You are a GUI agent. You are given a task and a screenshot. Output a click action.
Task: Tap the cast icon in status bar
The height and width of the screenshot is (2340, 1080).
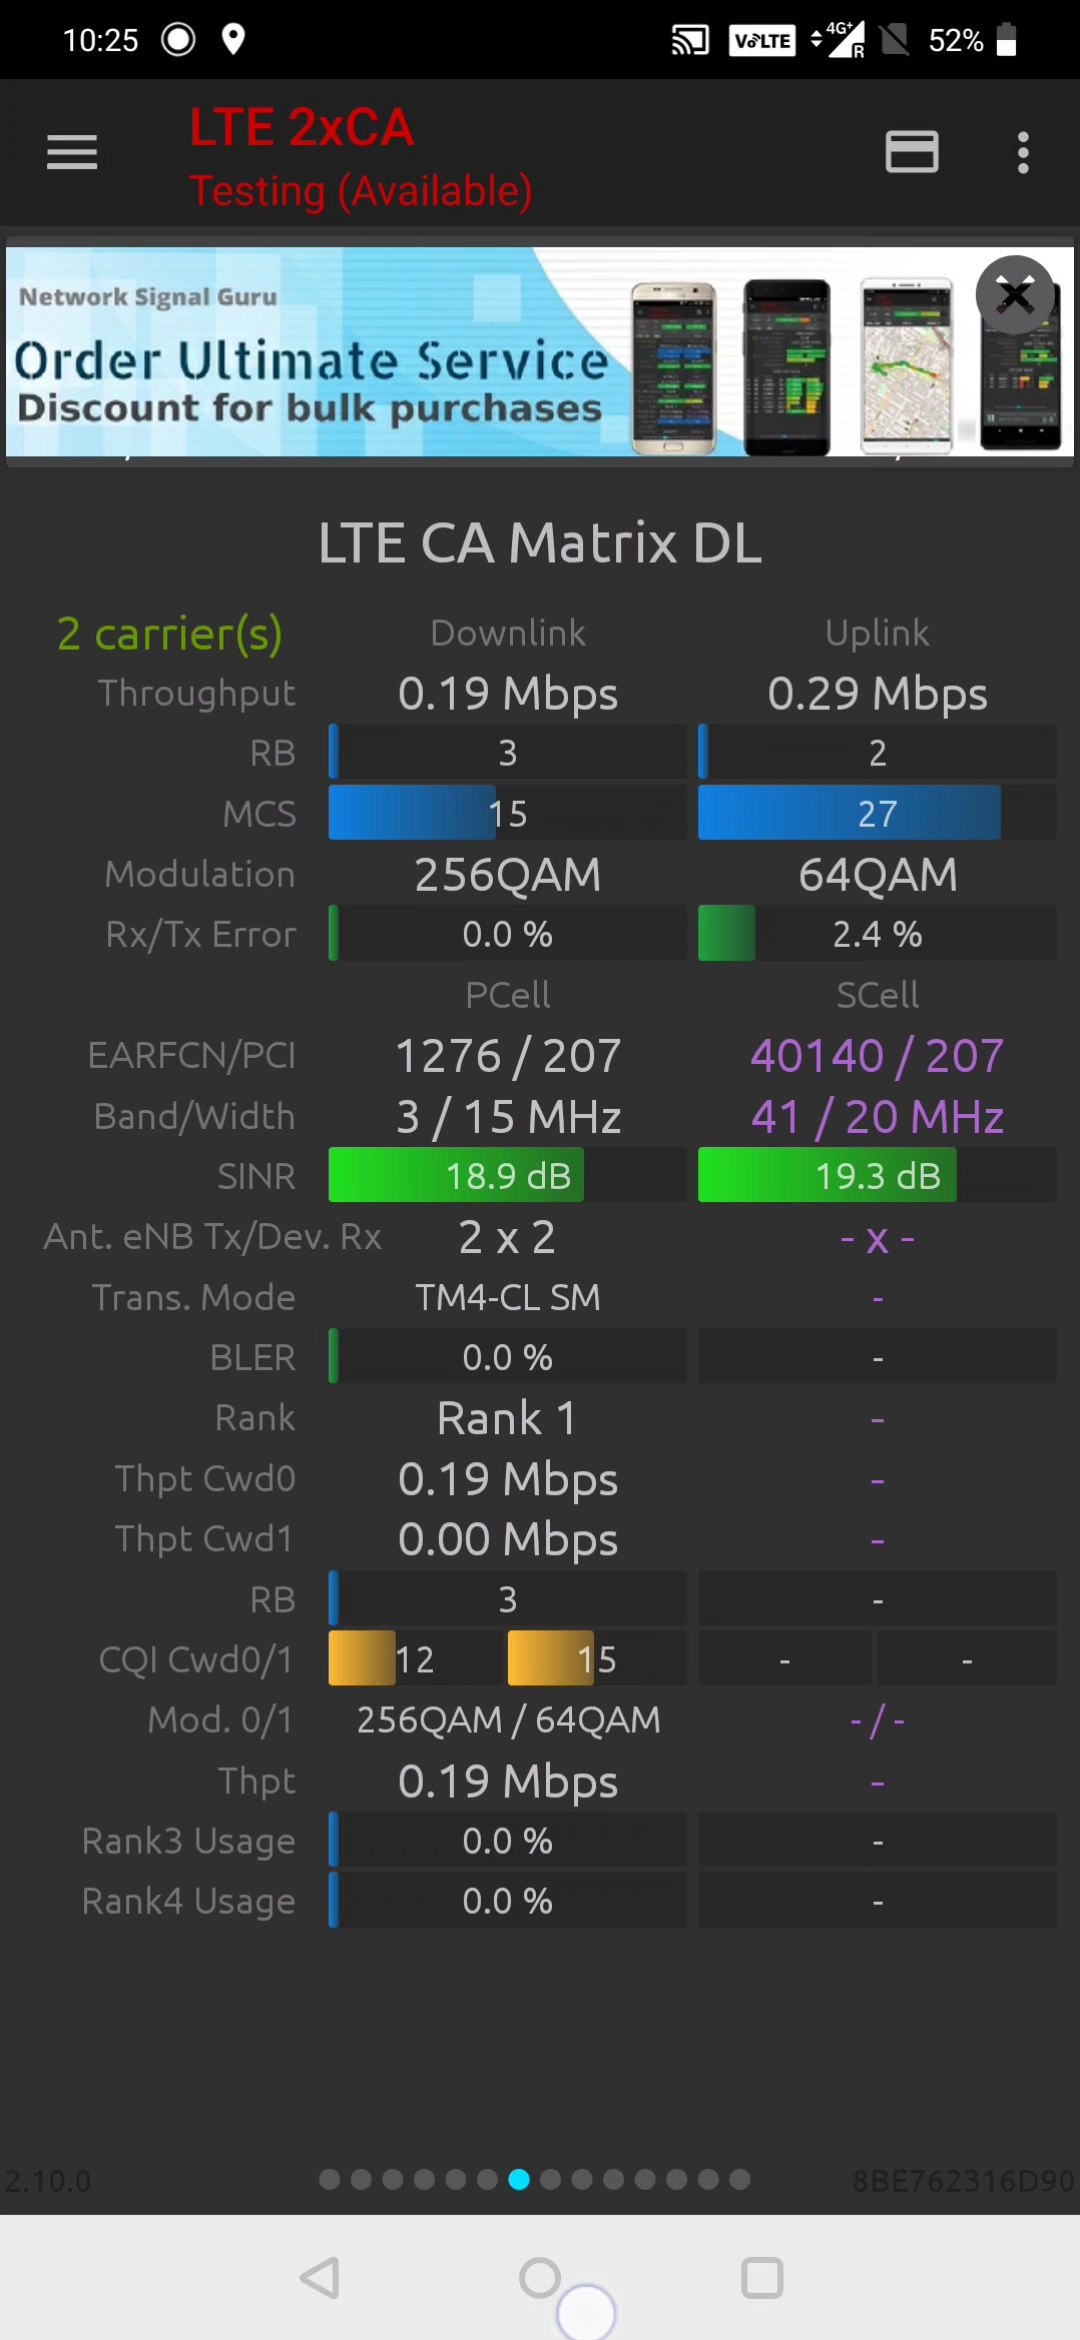(689, 40)
